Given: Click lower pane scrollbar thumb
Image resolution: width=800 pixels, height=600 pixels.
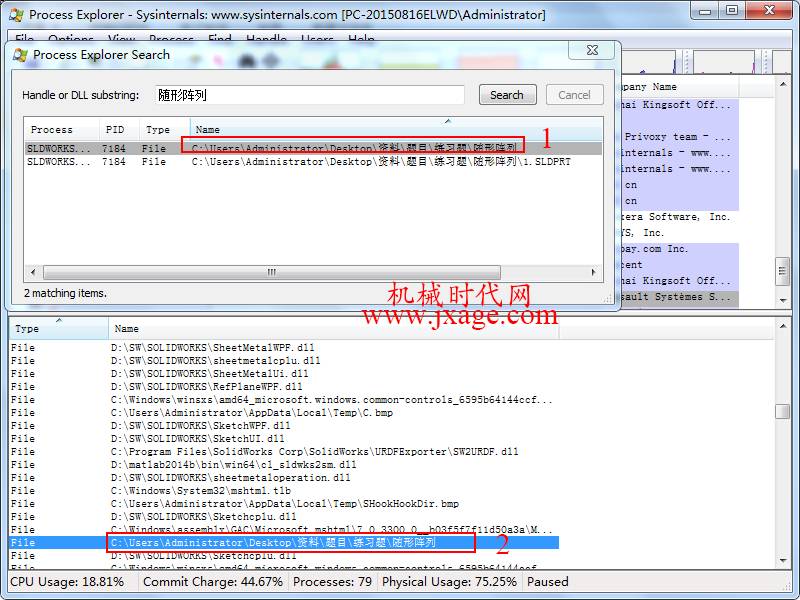Looking at the screenshot, I should [x=782, y=411].
